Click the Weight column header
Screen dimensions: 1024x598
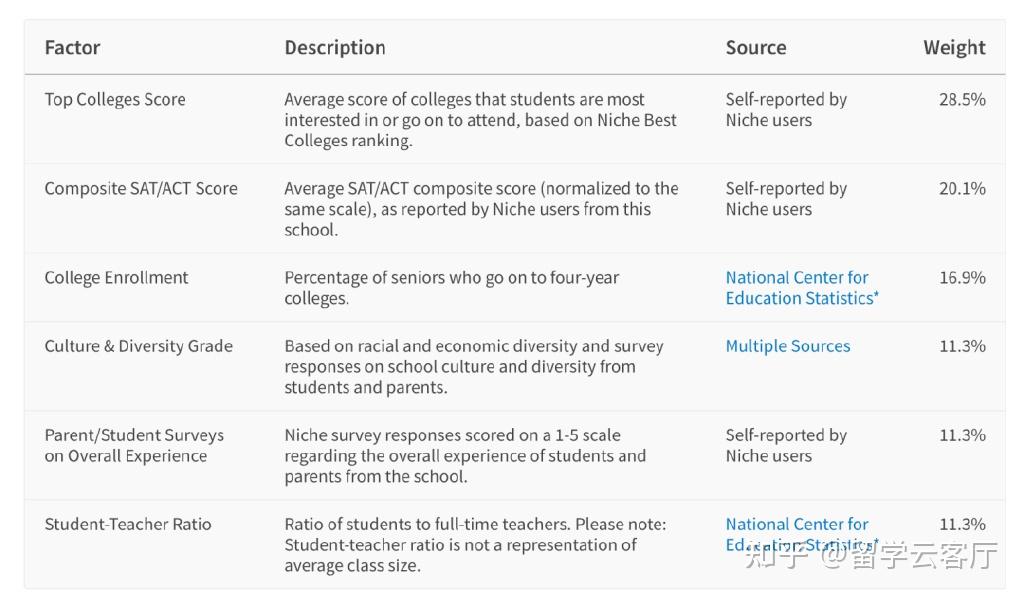953,48
